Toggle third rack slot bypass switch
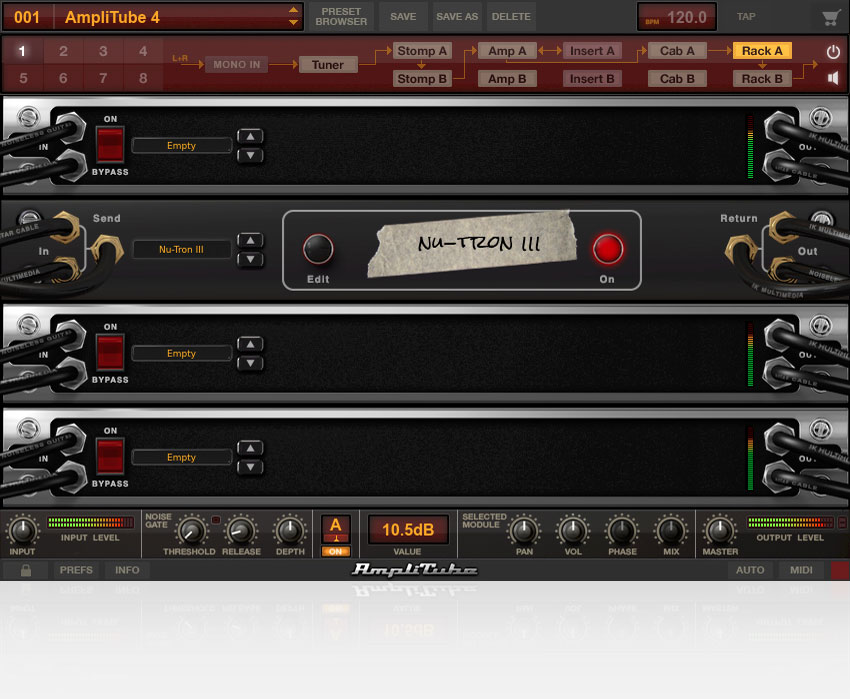850x699 pixels. 110,352
